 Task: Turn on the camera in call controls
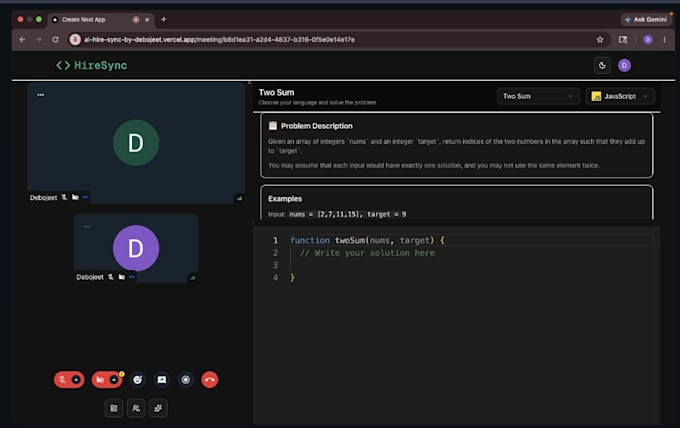click(100, 380)
